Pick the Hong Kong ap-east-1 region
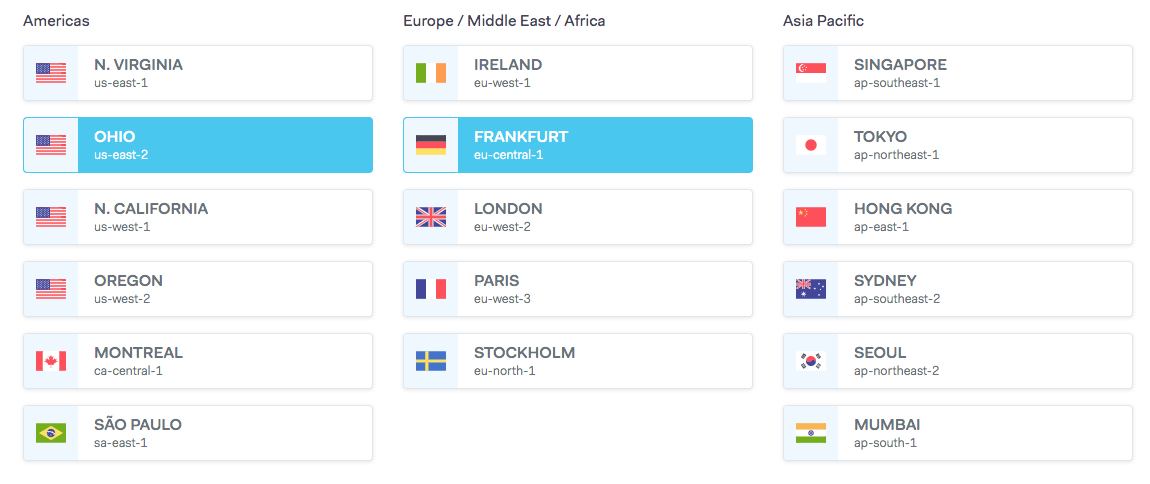 pos(984,217)
